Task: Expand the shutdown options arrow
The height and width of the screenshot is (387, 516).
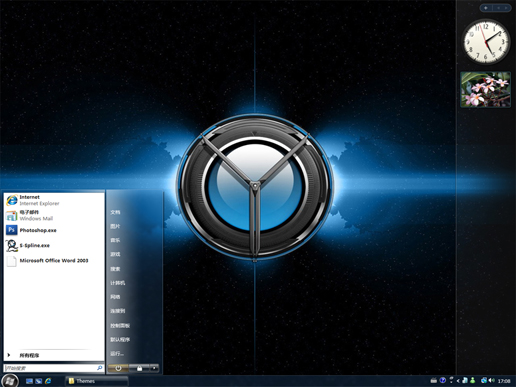Action: tap(154, 368)
